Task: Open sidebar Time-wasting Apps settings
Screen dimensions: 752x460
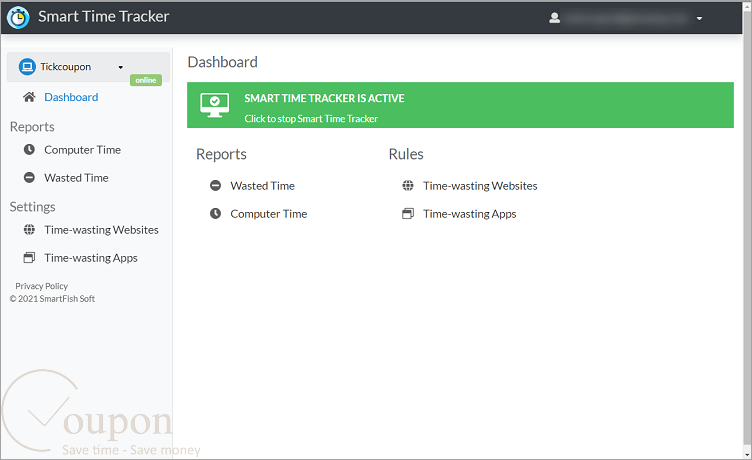Action: (x=91, y=258)
